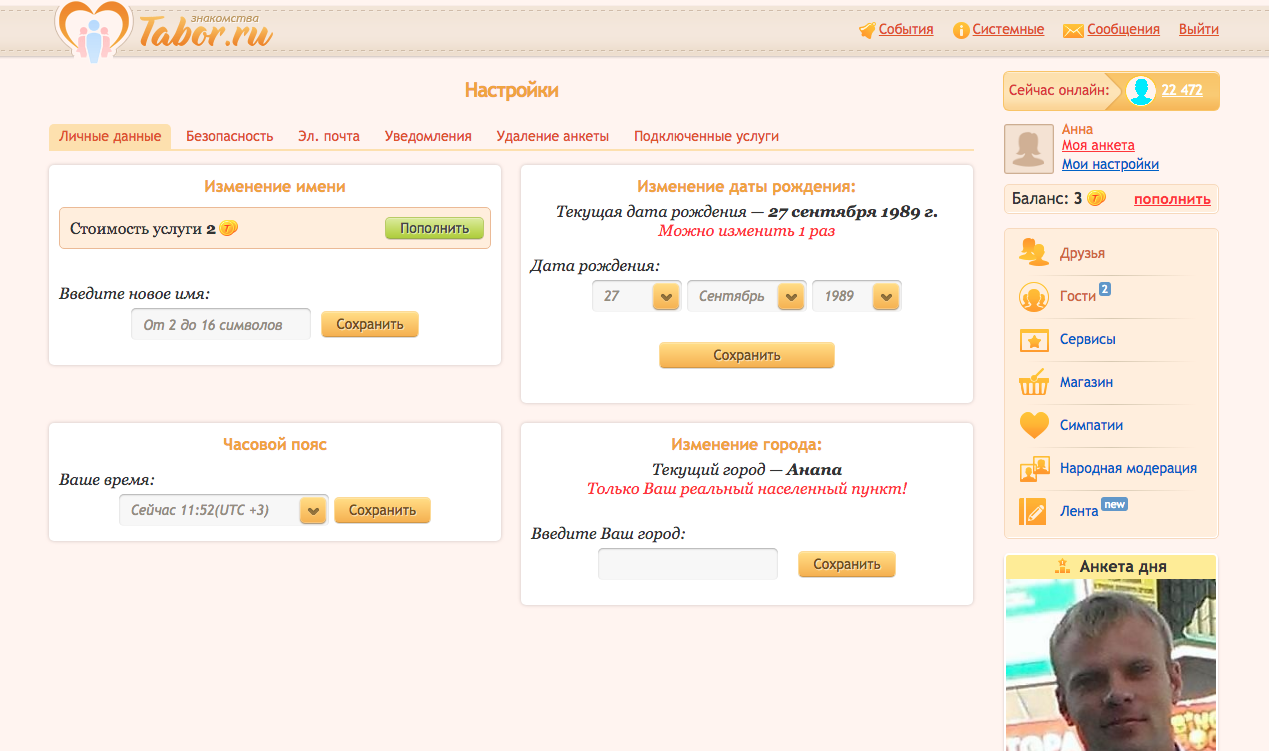Open the Анкета дня profile photo
This screenshot has height=751, width=1269.
pyautogui.click(x=1110, y=665)
